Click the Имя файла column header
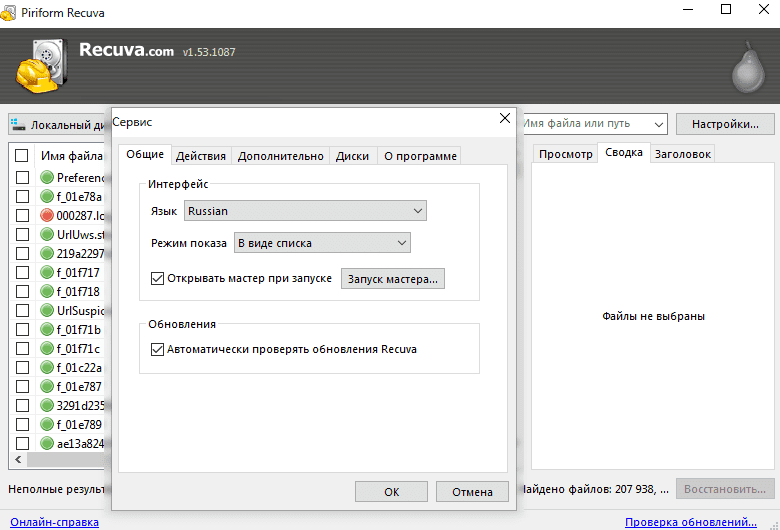 click(72, 156)
